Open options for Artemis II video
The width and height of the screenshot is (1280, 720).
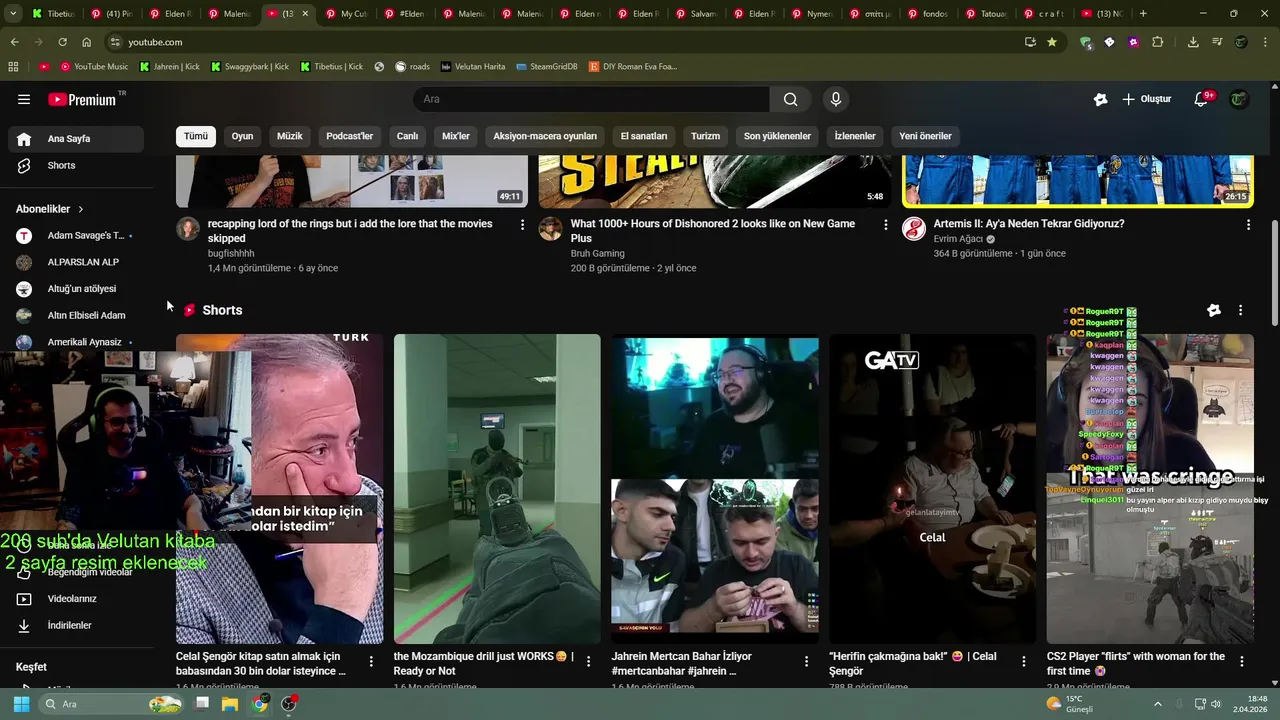(1248, 225)
